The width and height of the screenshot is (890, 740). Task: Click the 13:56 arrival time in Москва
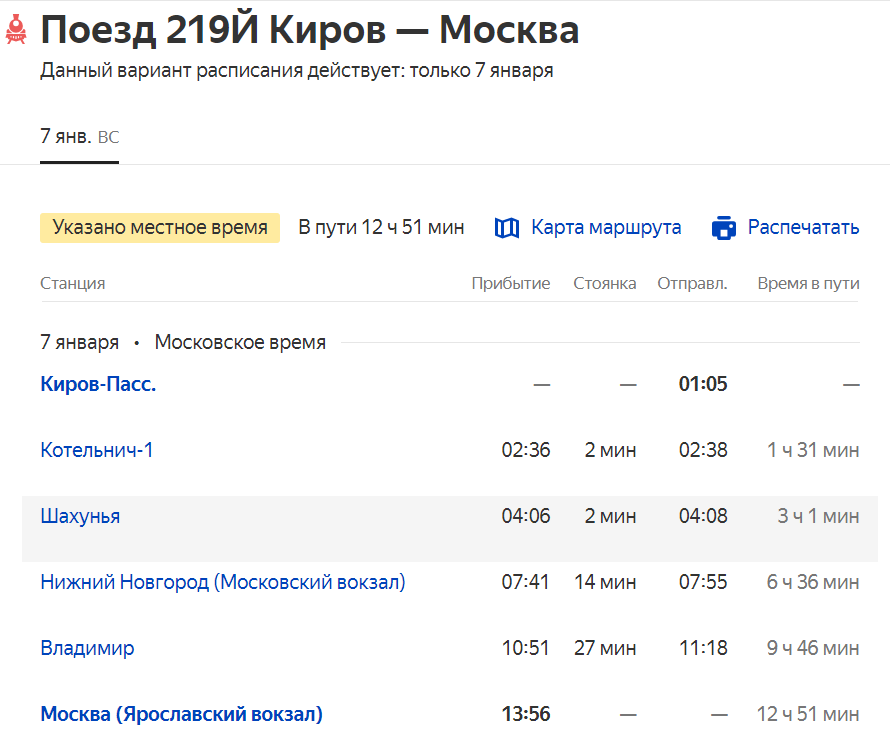526,714
